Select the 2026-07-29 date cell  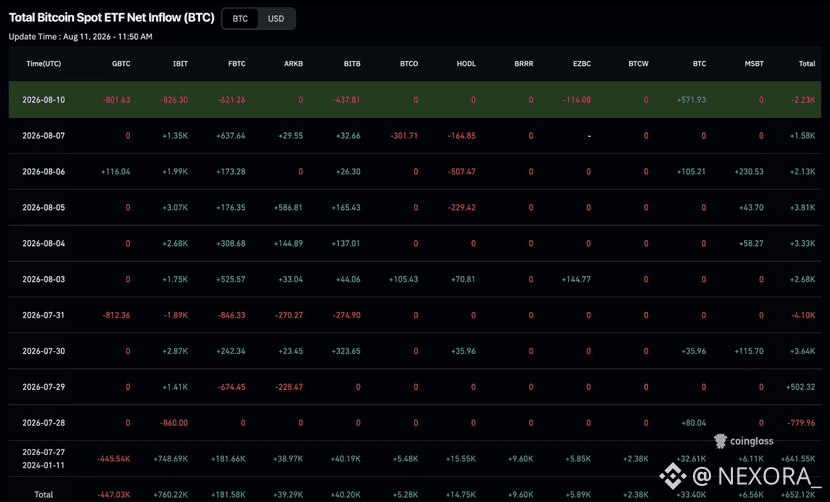tap(43, 387)
